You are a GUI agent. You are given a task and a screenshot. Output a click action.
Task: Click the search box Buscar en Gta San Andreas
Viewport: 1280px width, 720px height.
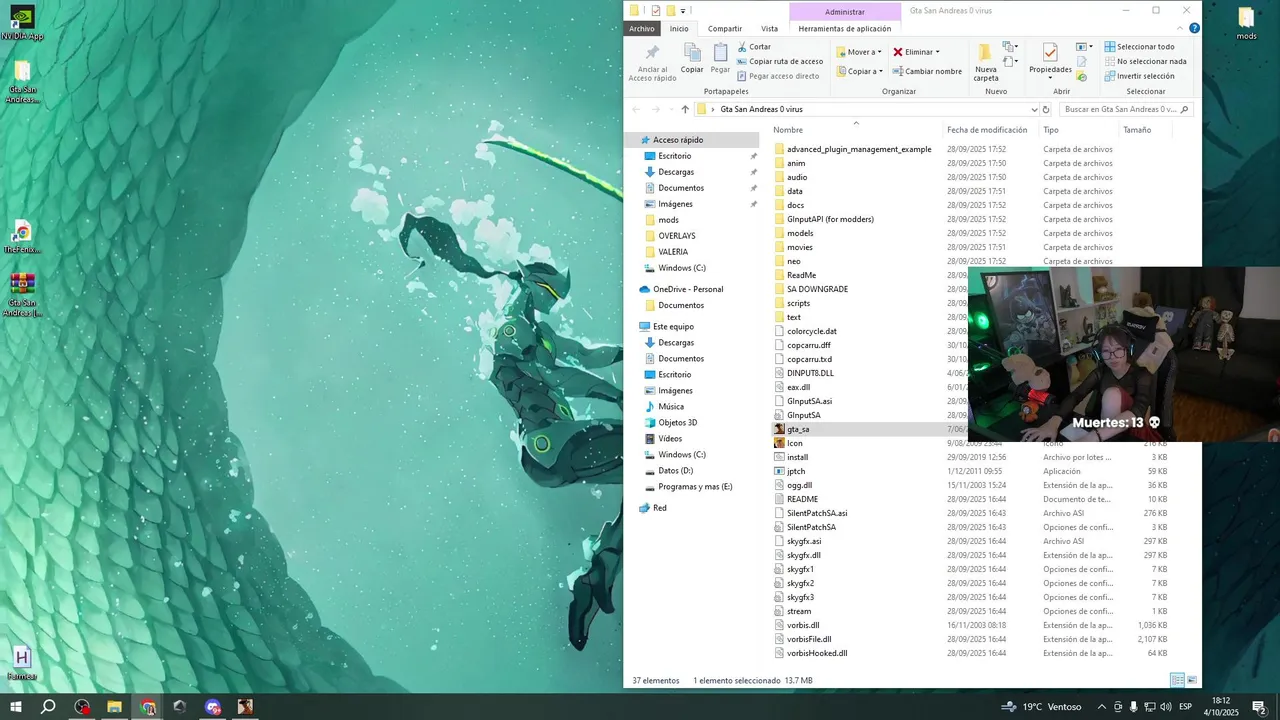point(1125,109)
